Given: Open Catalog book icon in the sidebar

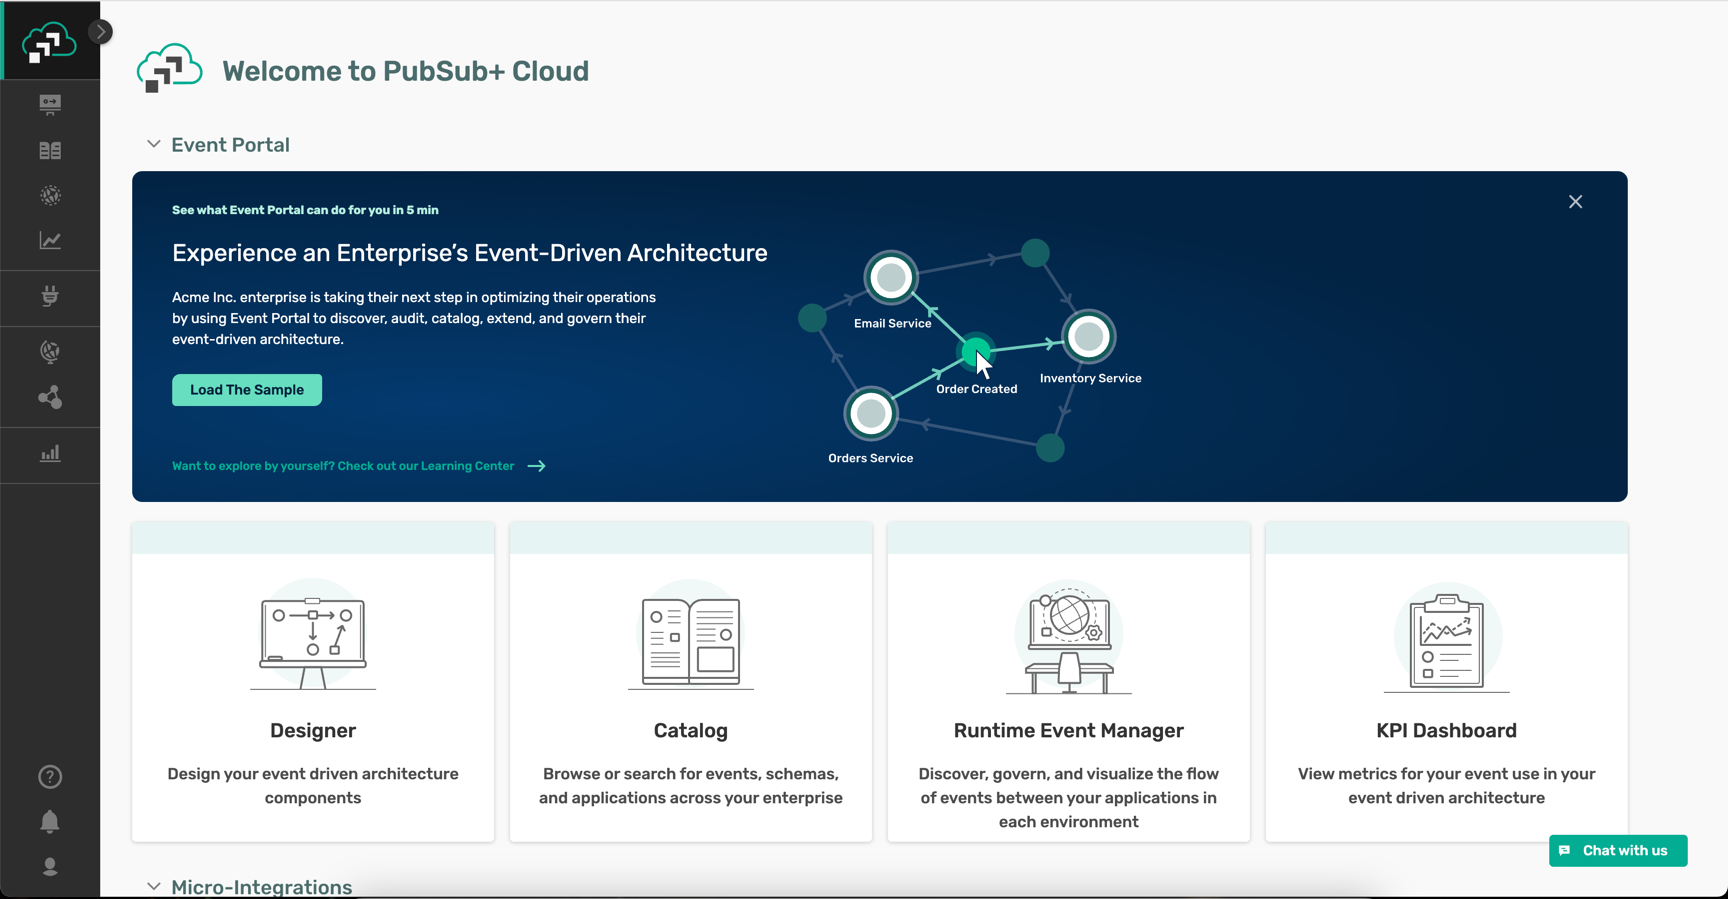Looking at the screenshot, I should (x=50, y=150).
